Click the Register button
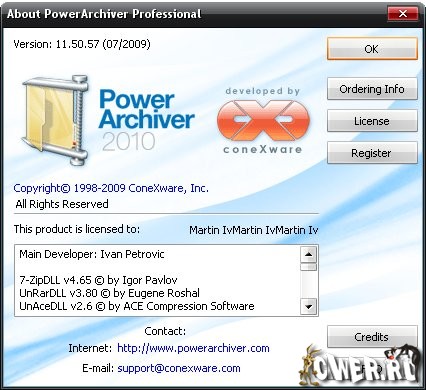Viewport: 426px width, 390px height. tap(372, 153)
